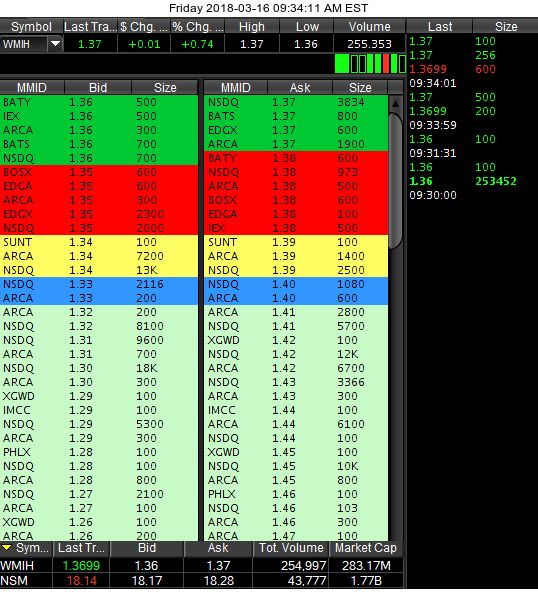Click the PHLX bid at 1.28
Image resolution: width=538 pixels, height=592 pixels.
coord(99,452)
